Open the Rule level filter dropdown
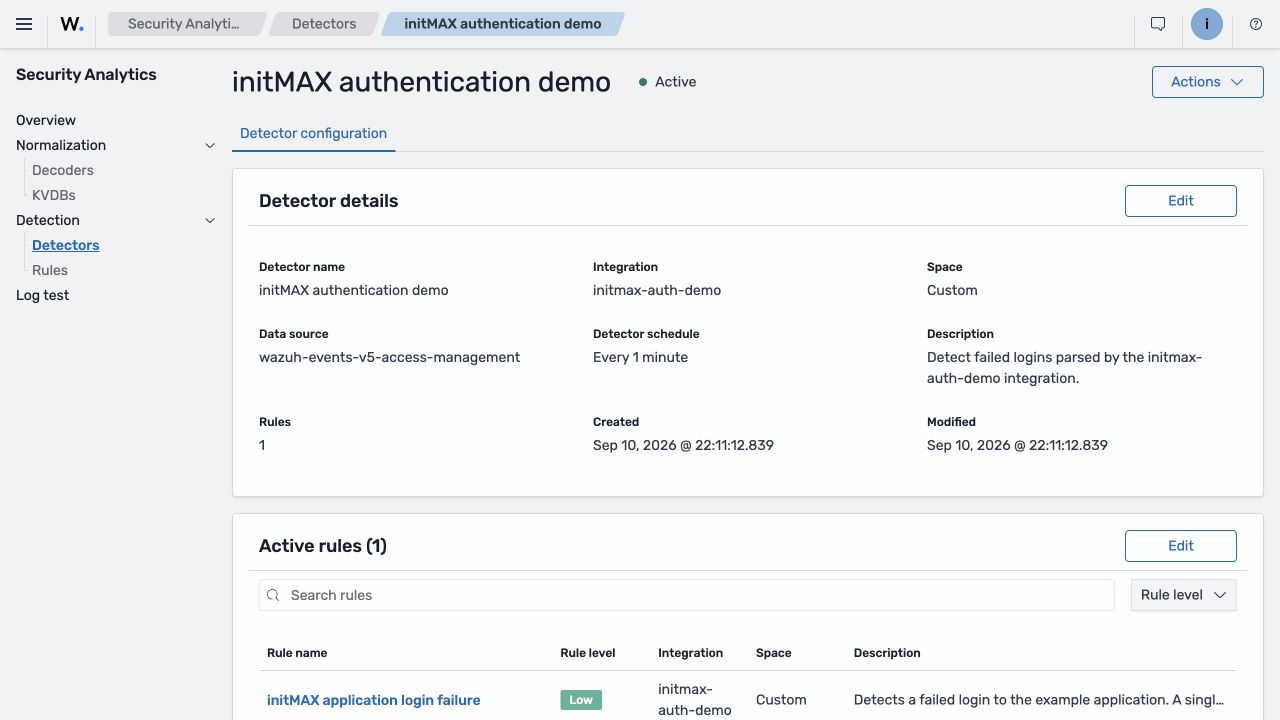This screenshot has height=720, width=1280. (x=1183, y=595)
